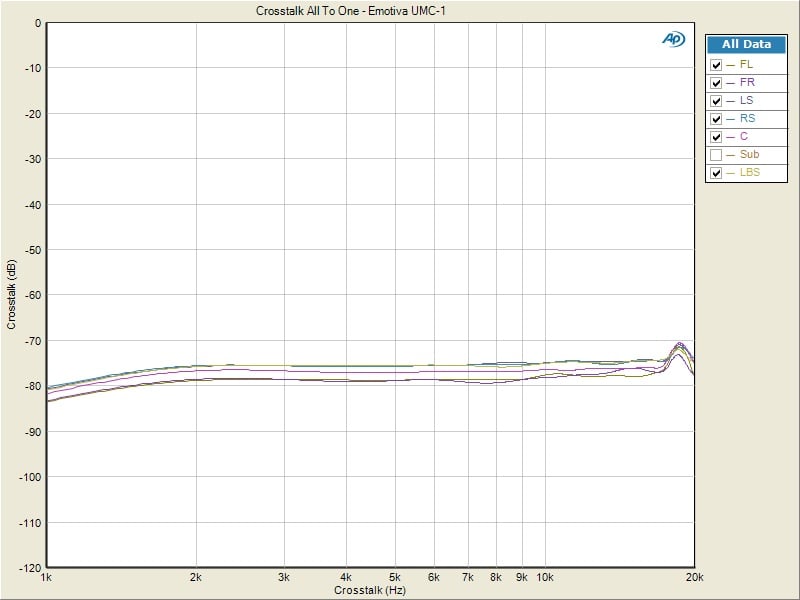Click the 5k frequency axis label
800x600 pixels.
coord(394,578)
